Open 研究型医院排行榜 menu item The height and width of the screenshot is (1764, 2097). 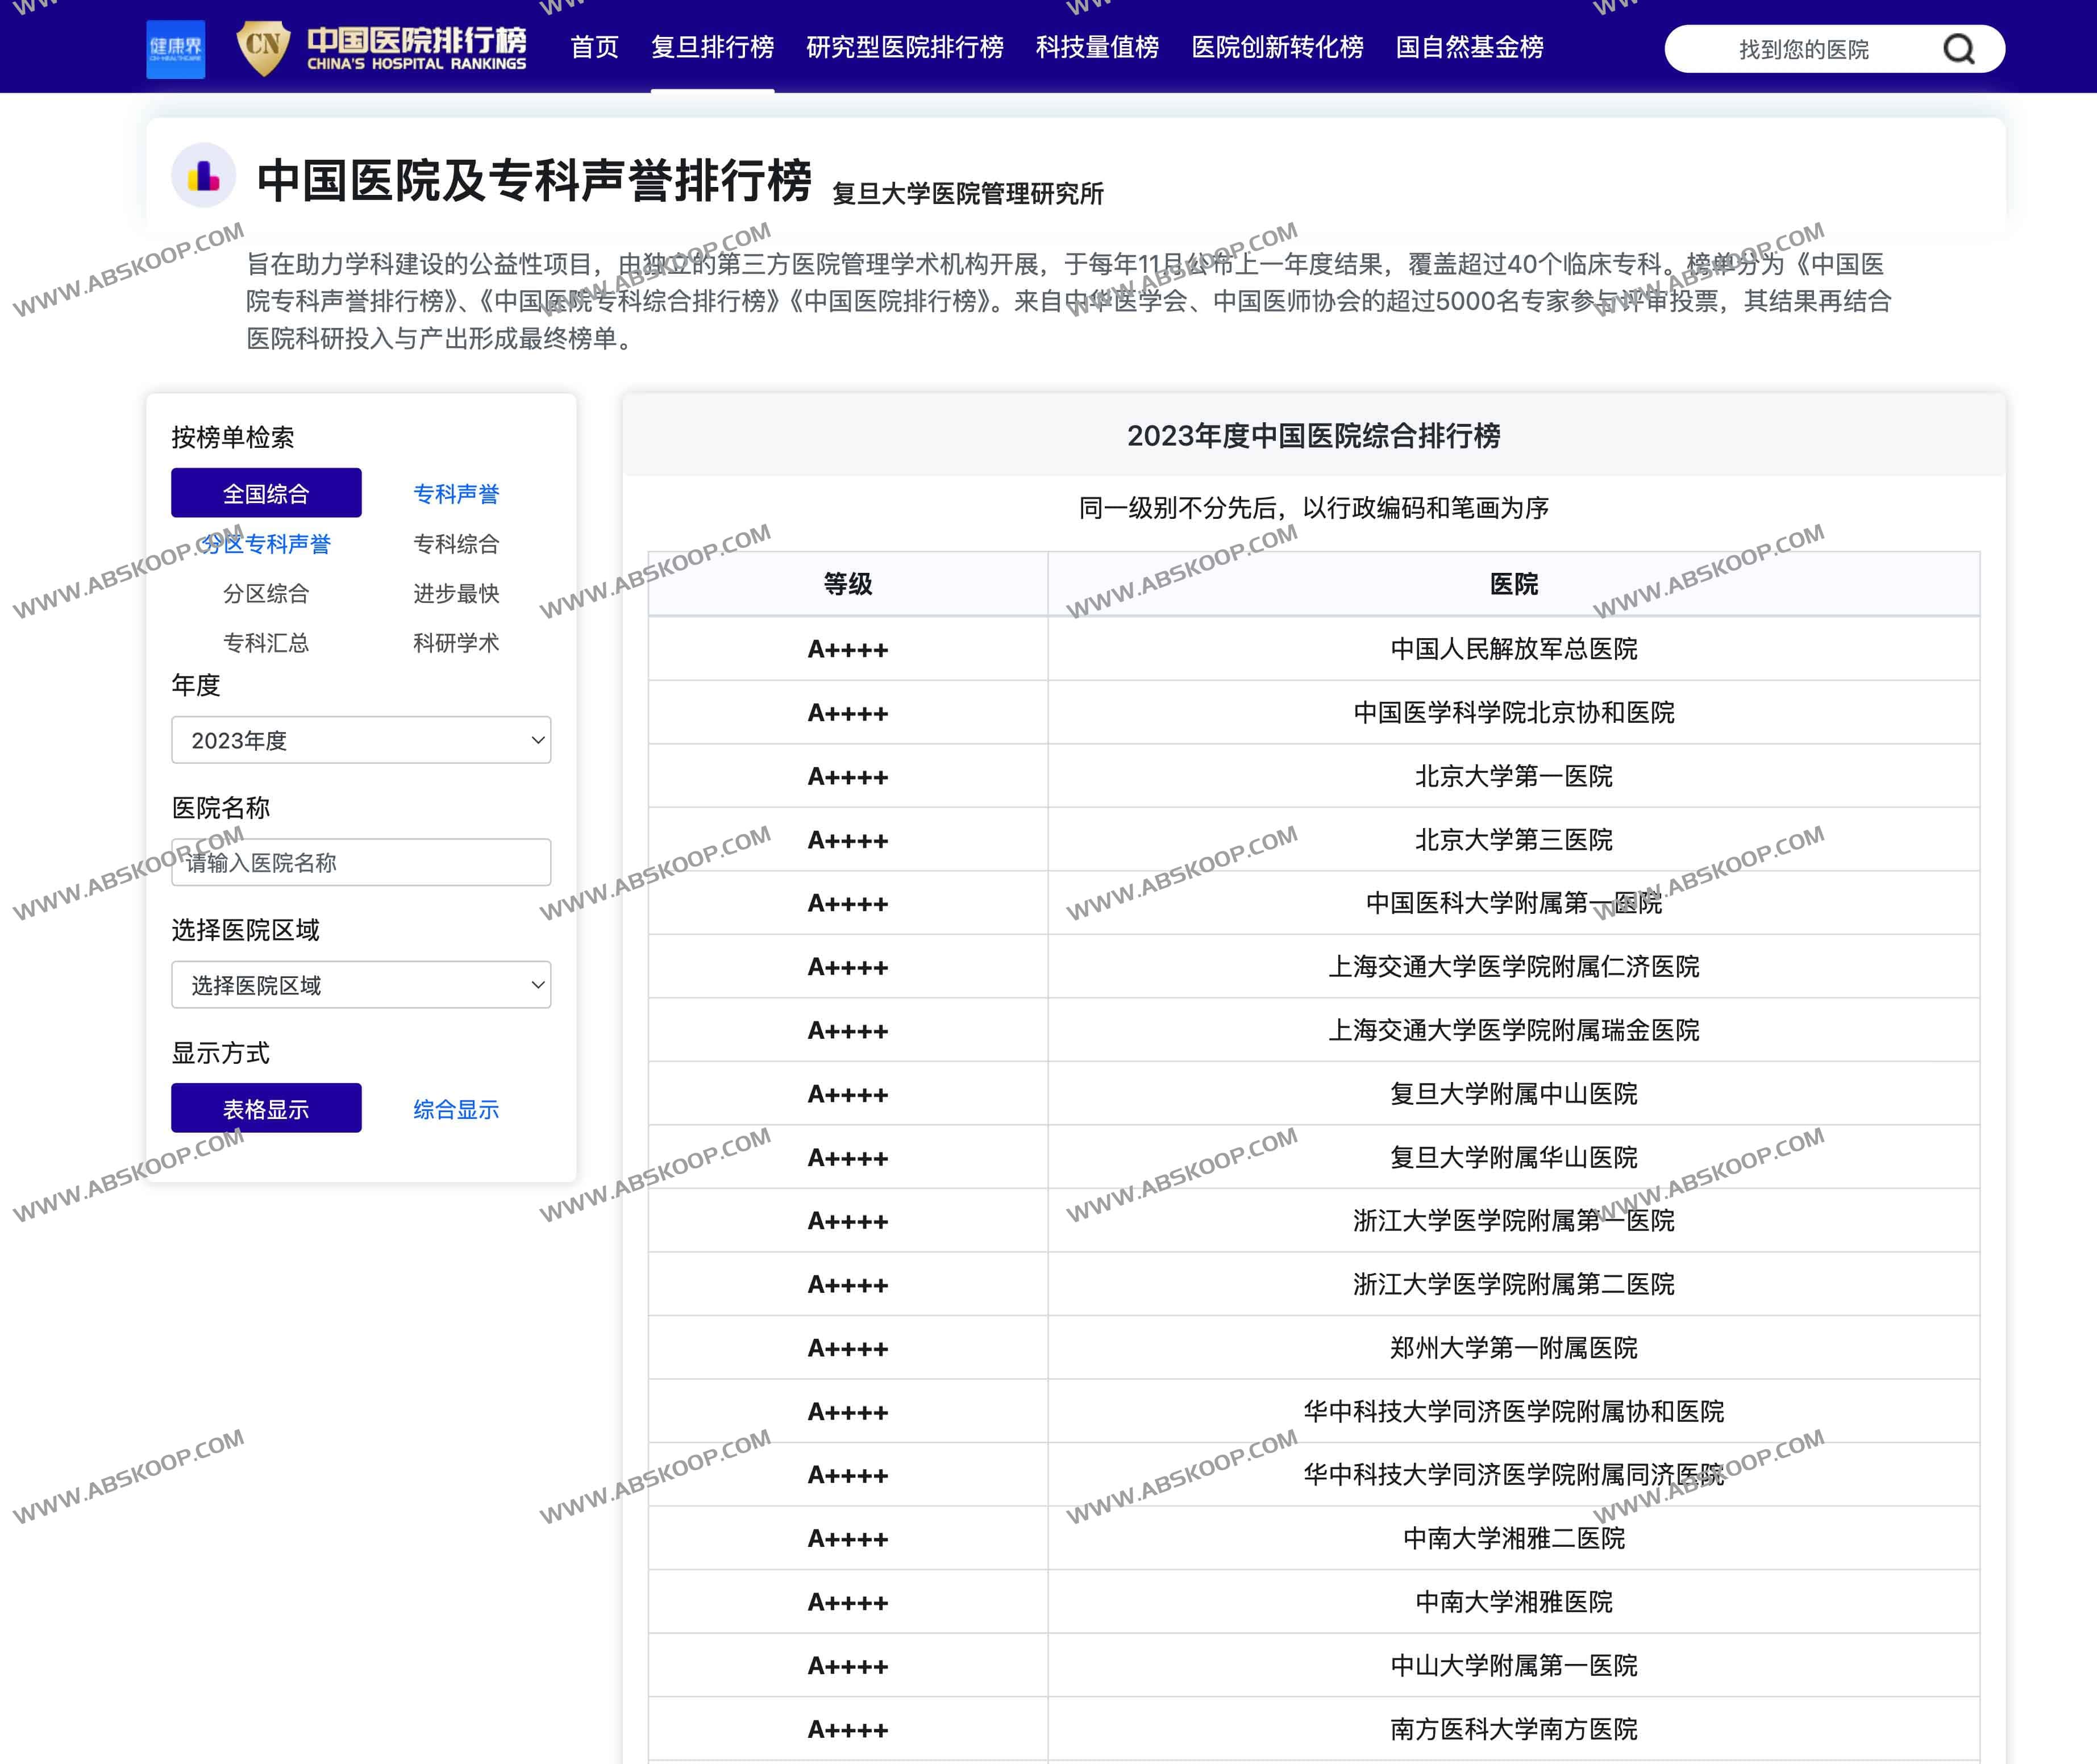point(904,47)
